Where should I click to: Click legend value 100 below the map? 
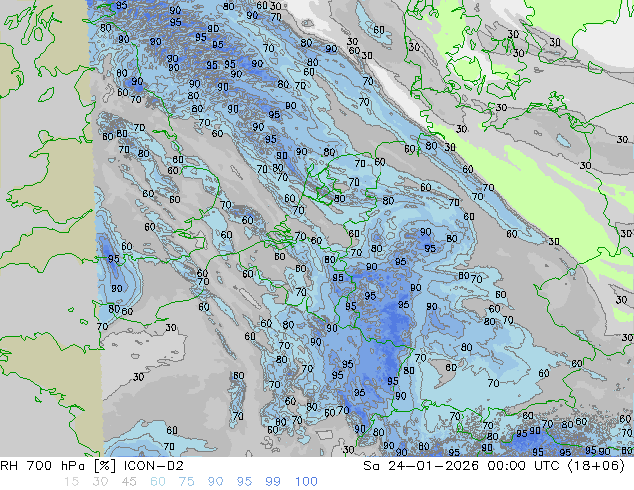(306, 482)
